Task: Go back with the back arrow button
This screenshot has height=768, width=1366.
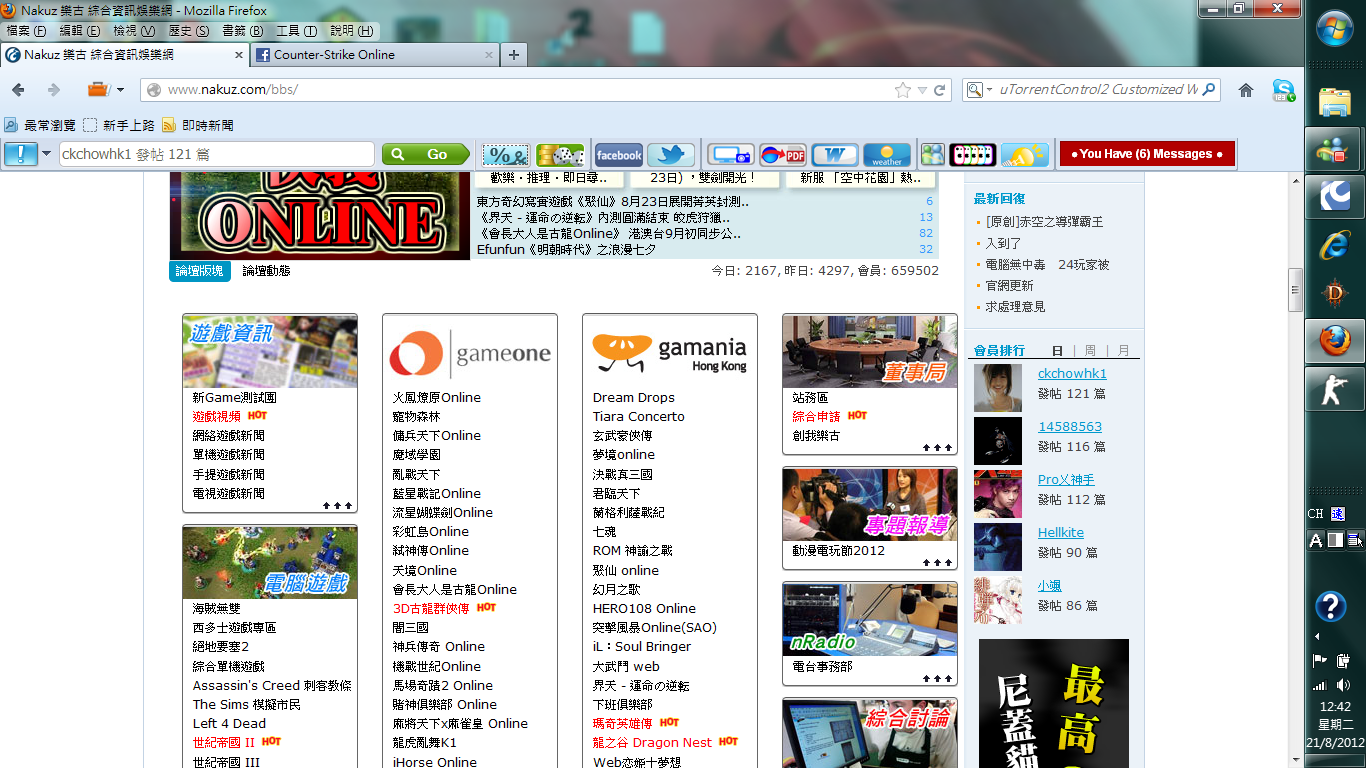Action: (x=18, y=90)
